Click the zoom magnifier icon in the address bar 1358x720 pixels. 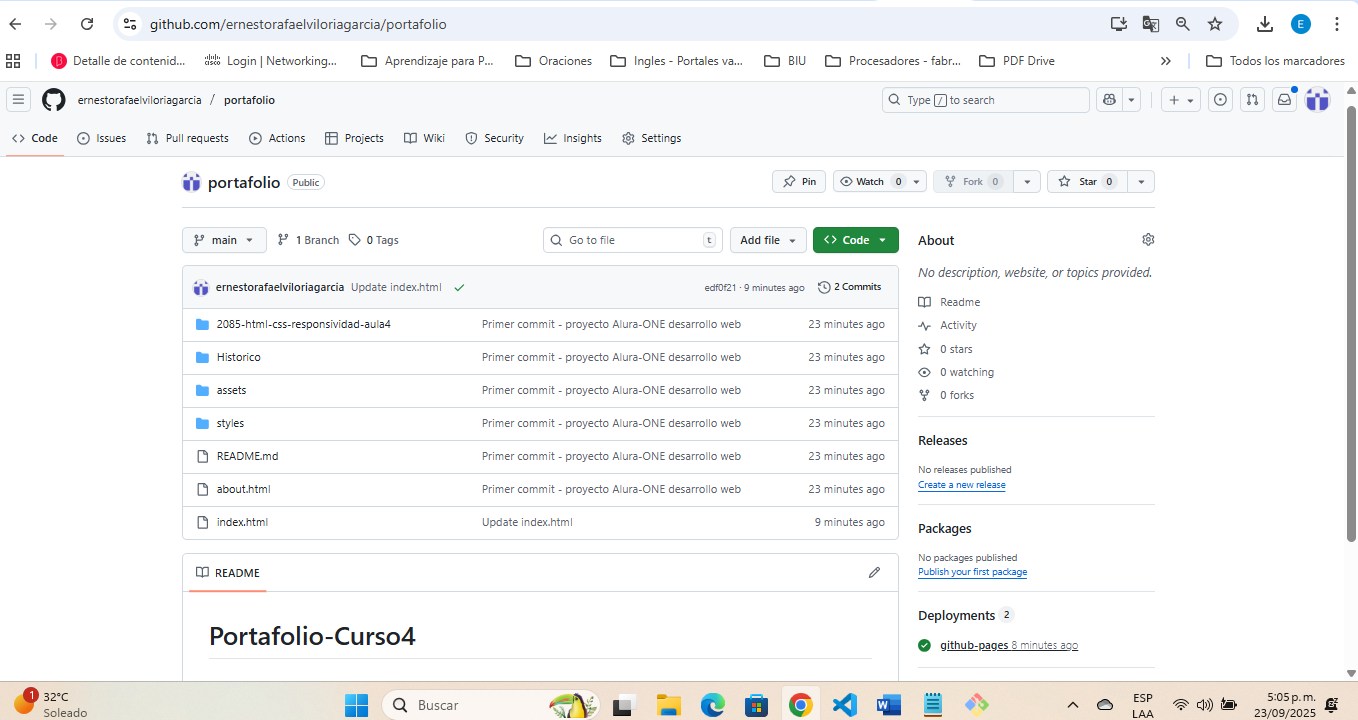point(1183,24)
